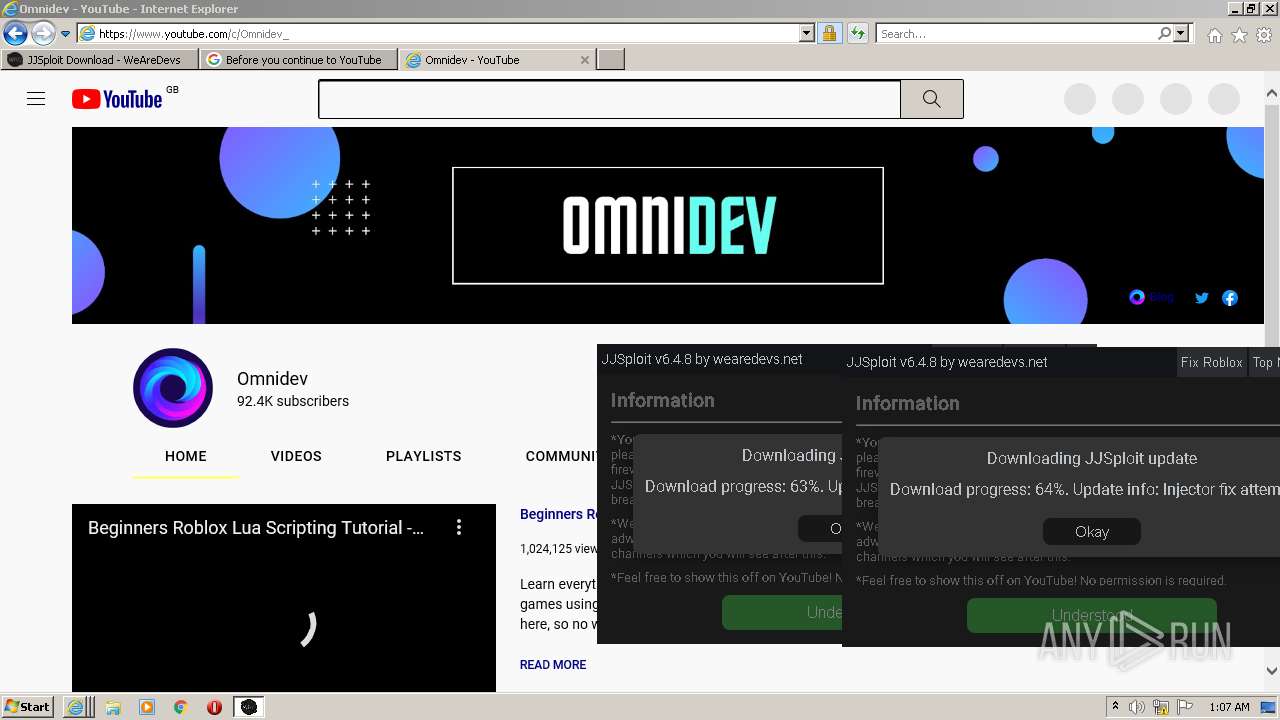Switch to JJSploit app in the taskbar

tap(249, 707)
